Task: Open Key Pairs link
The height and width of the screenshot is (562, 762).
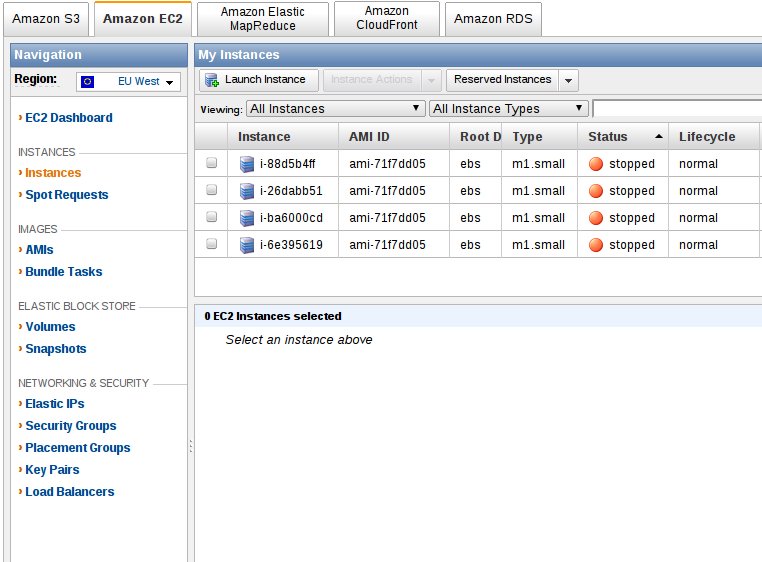Action: (52, 470)
